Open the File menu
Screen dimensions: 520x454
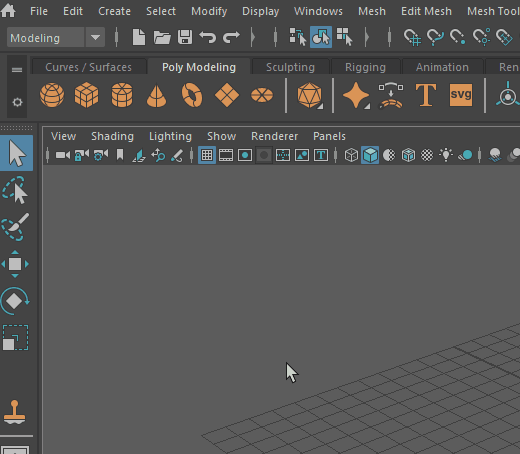click(39, 11)
